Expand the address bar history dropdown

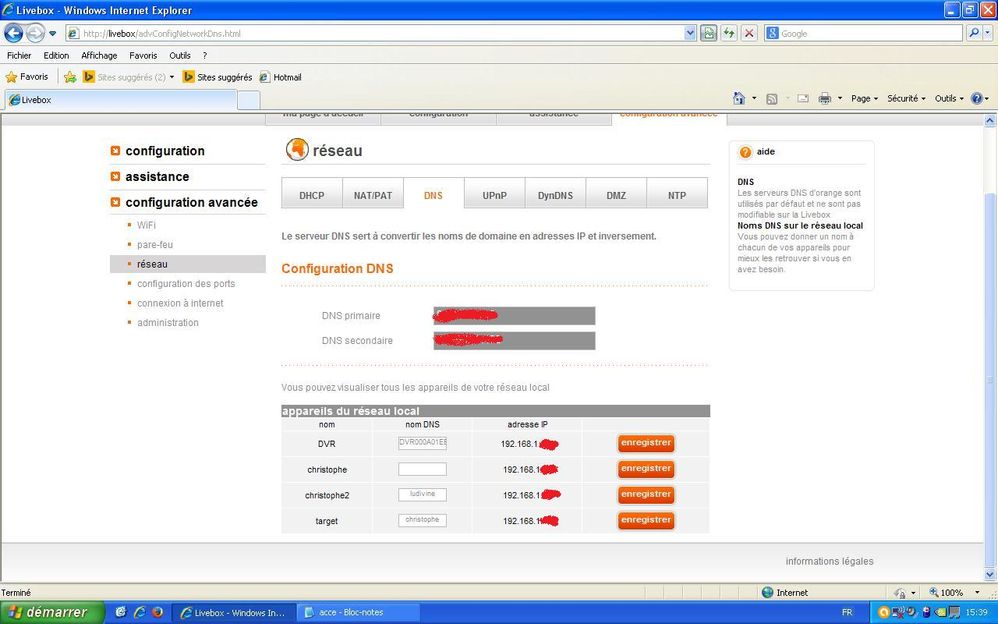(690, 33)
